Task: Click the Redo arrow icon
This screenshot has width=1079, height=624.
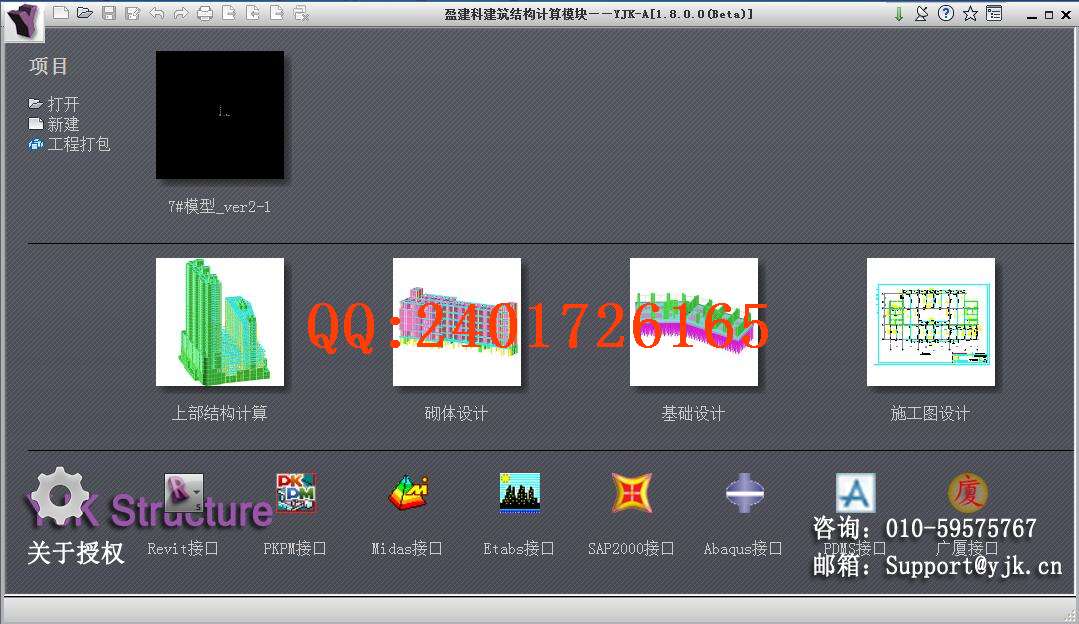Action: point(181,12)
